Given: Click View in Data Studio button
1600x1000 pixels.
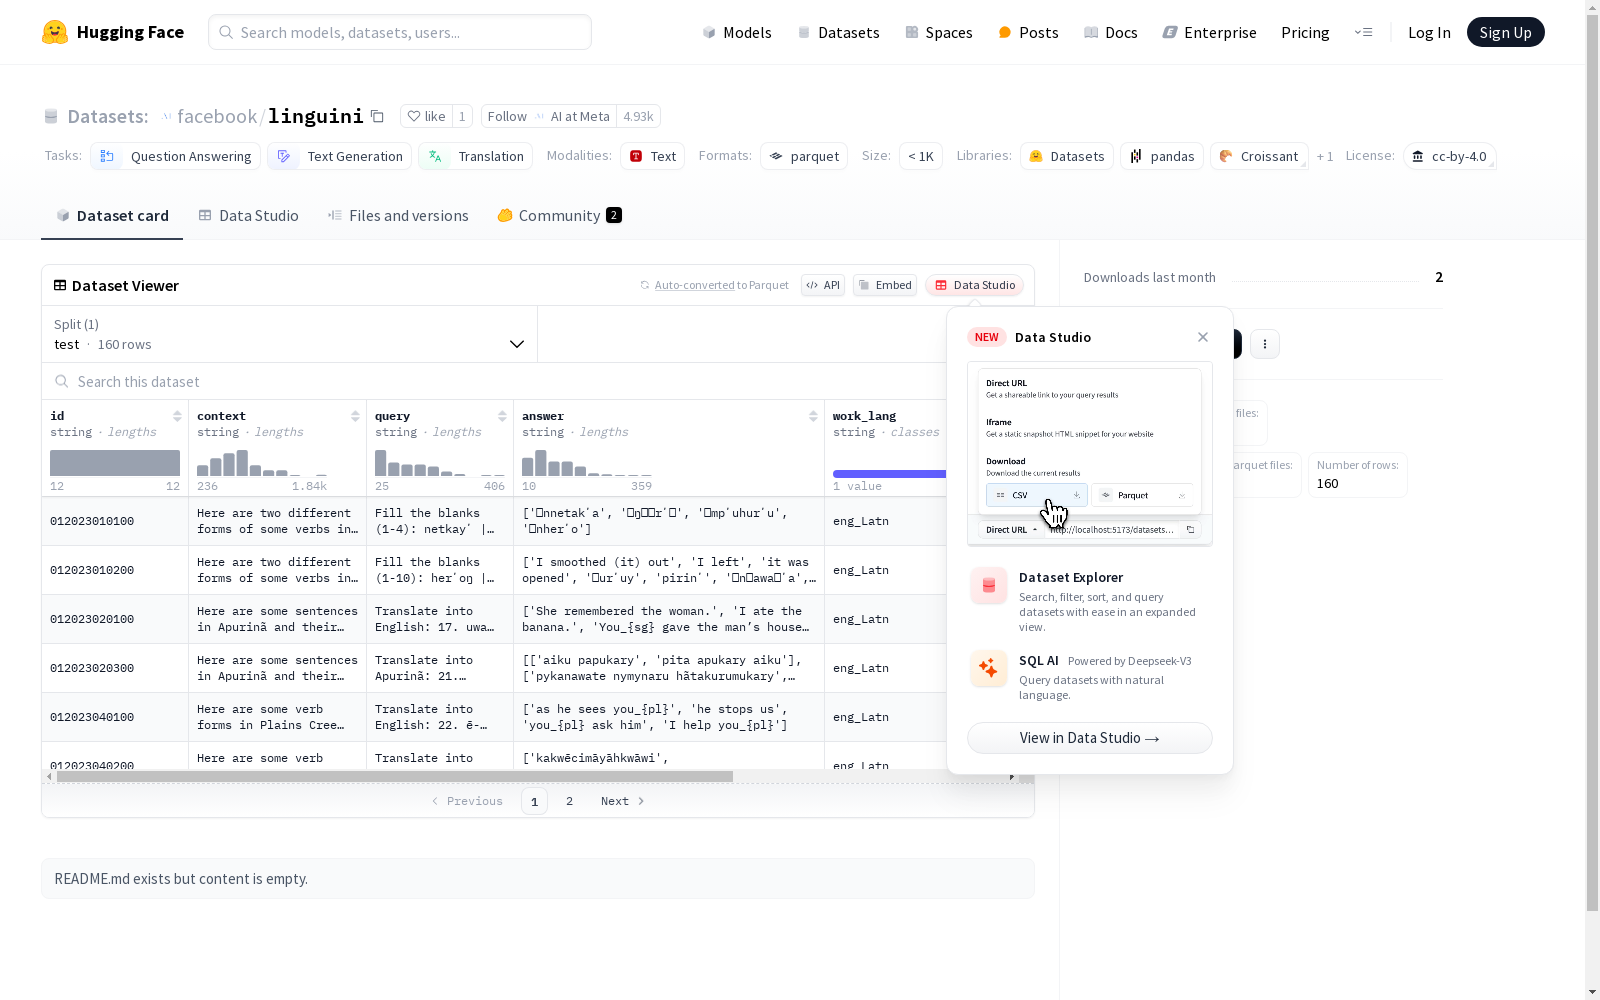Looking at the screenshot, I should click(x=1090, y=738).
